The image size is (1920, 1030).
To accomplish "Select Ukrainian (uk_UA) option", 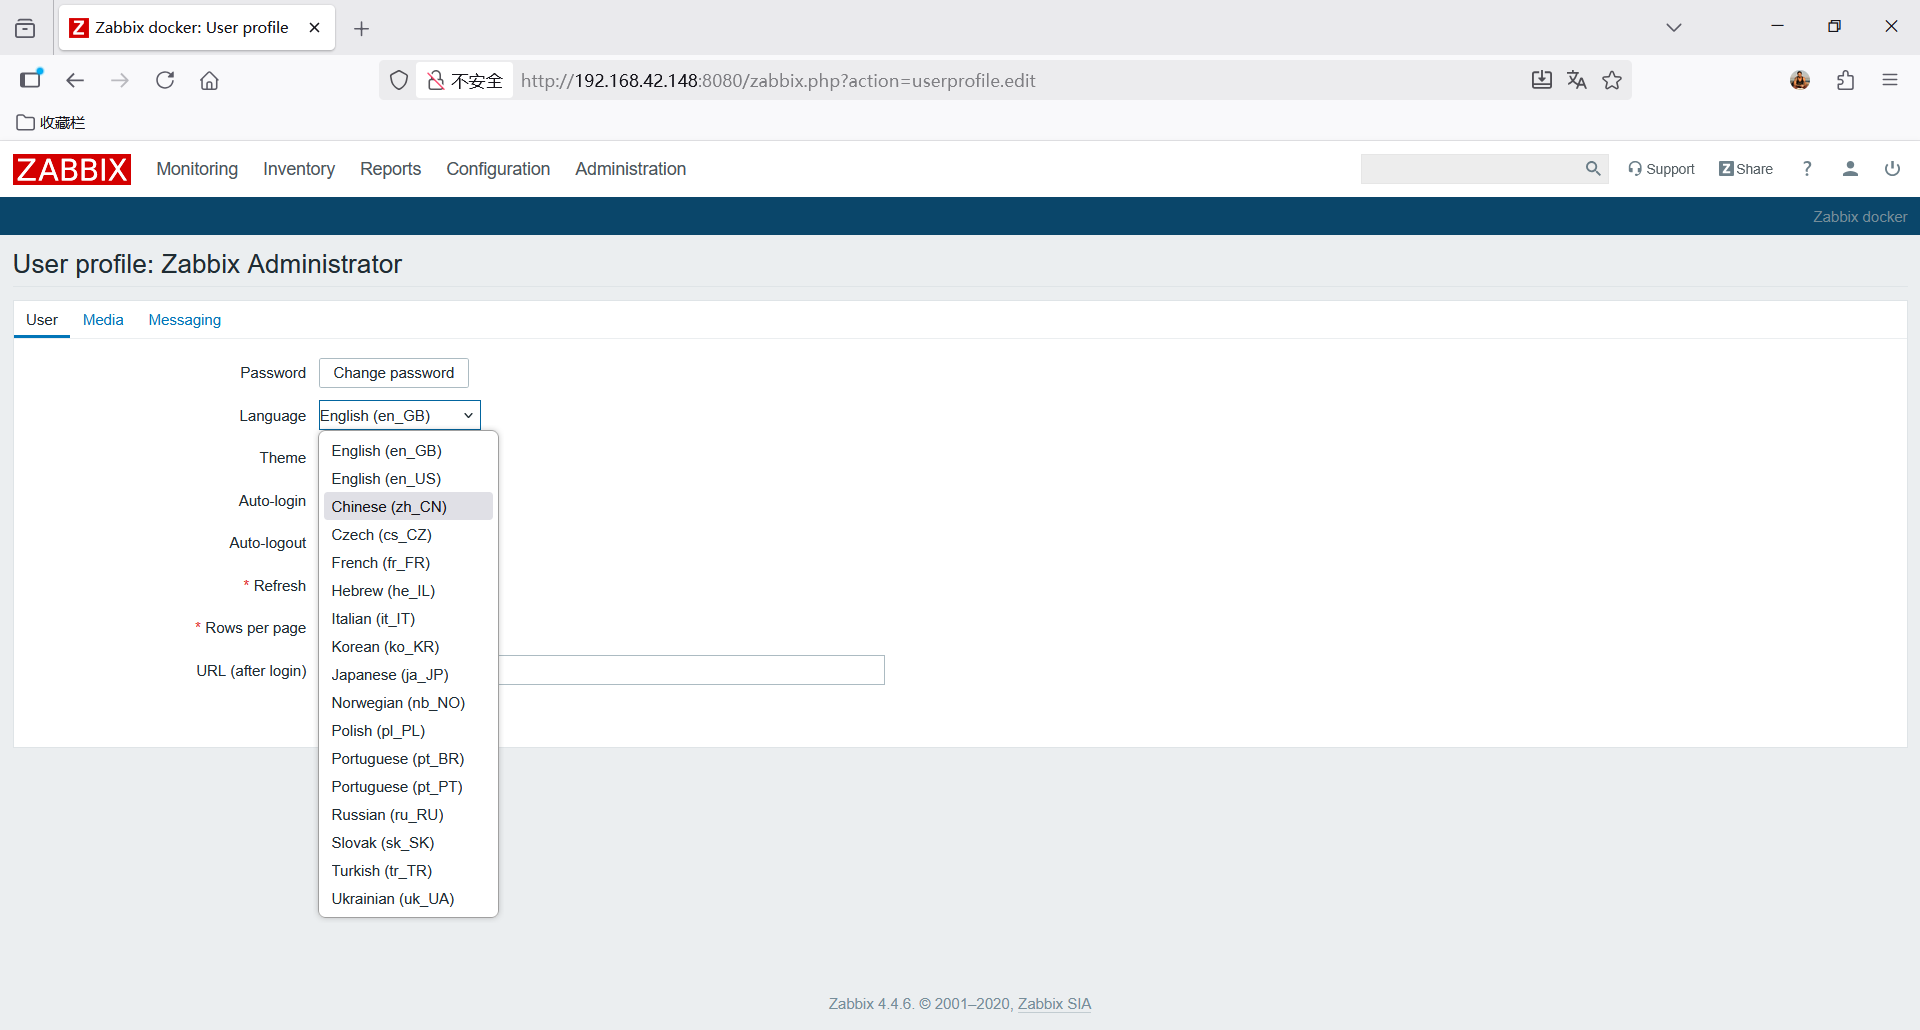I will (x=408, y=899).
